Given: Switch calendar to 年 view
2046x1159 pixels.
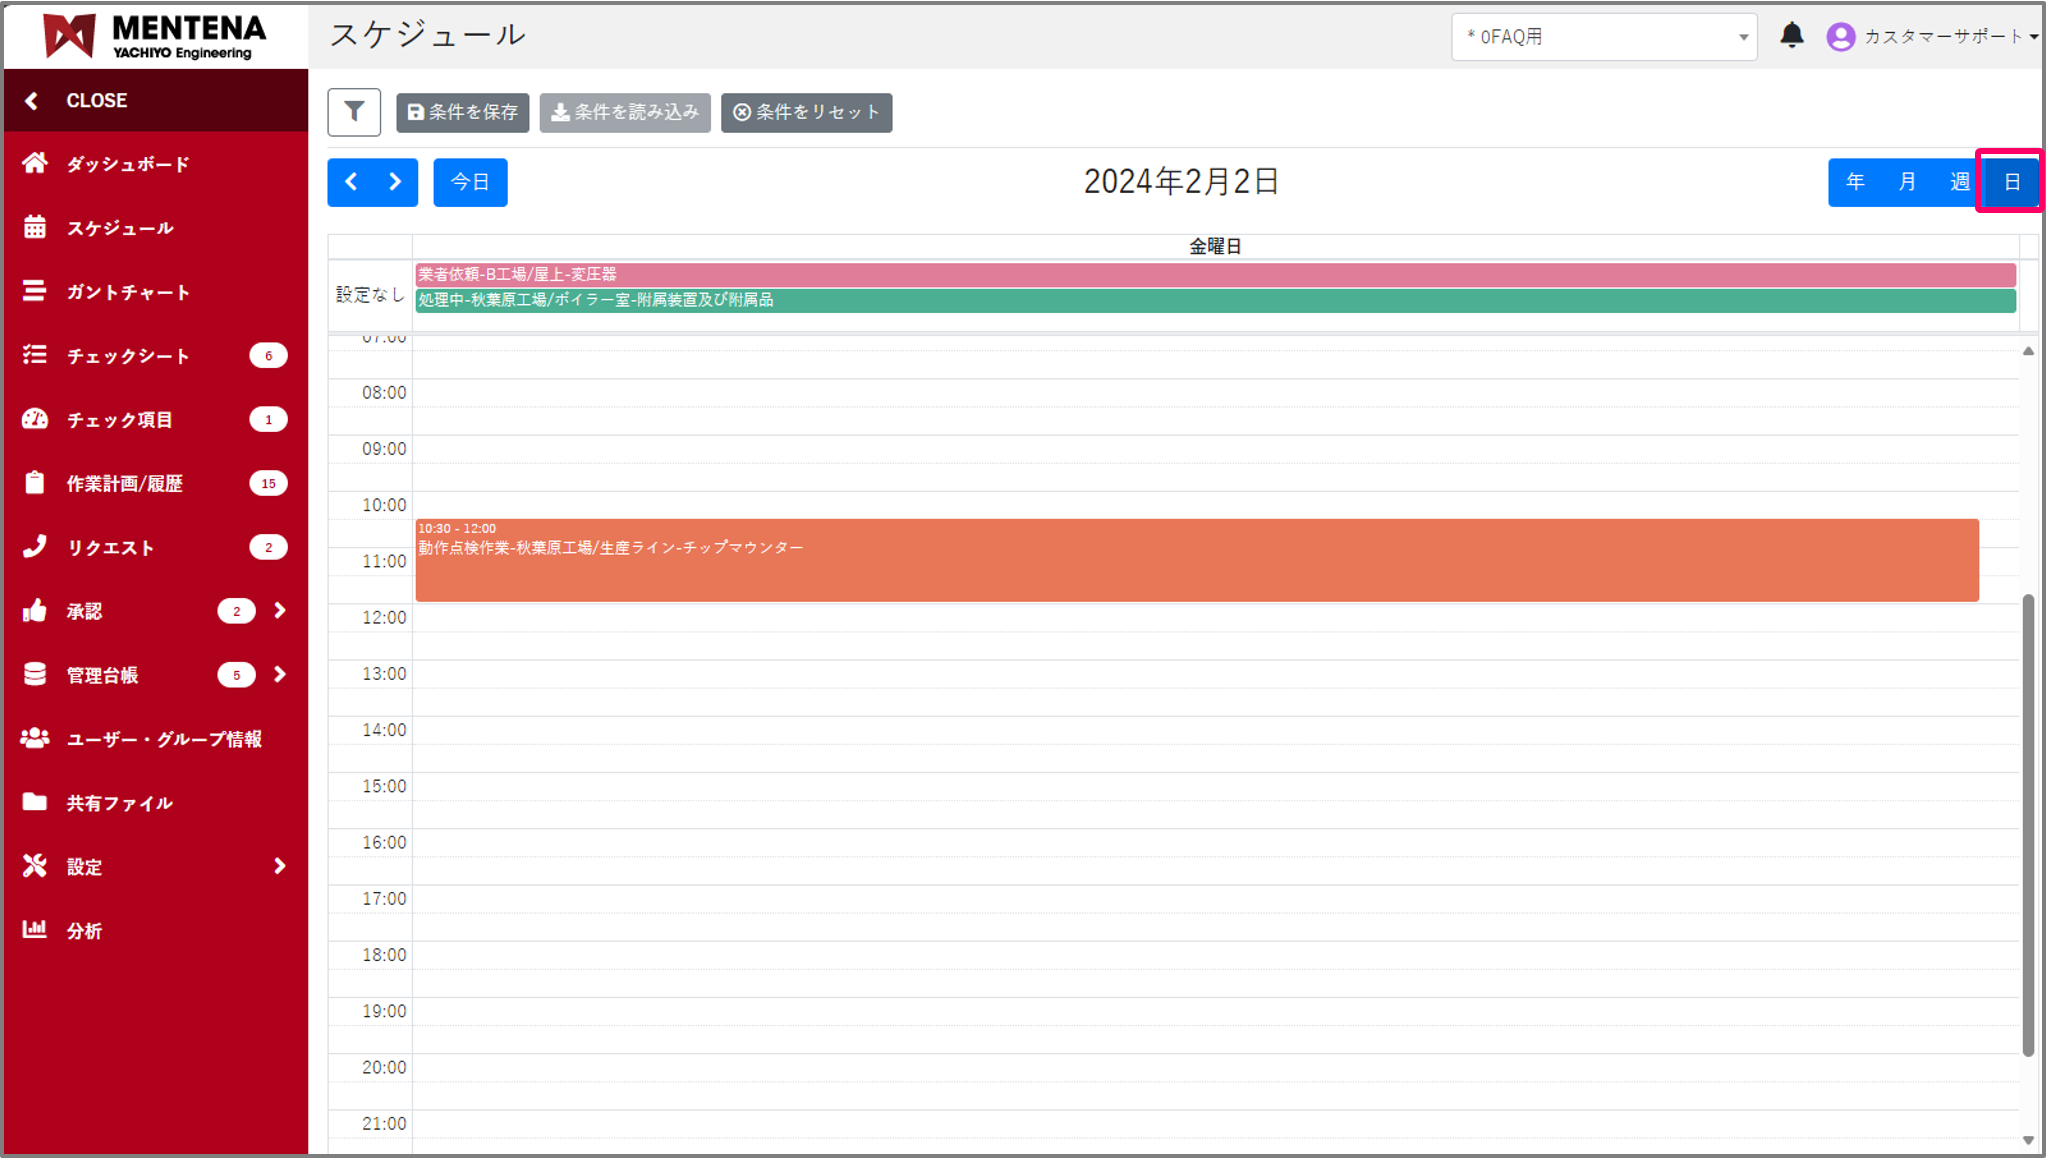Looking at the screenshot, I should (x=1855, y=182).
